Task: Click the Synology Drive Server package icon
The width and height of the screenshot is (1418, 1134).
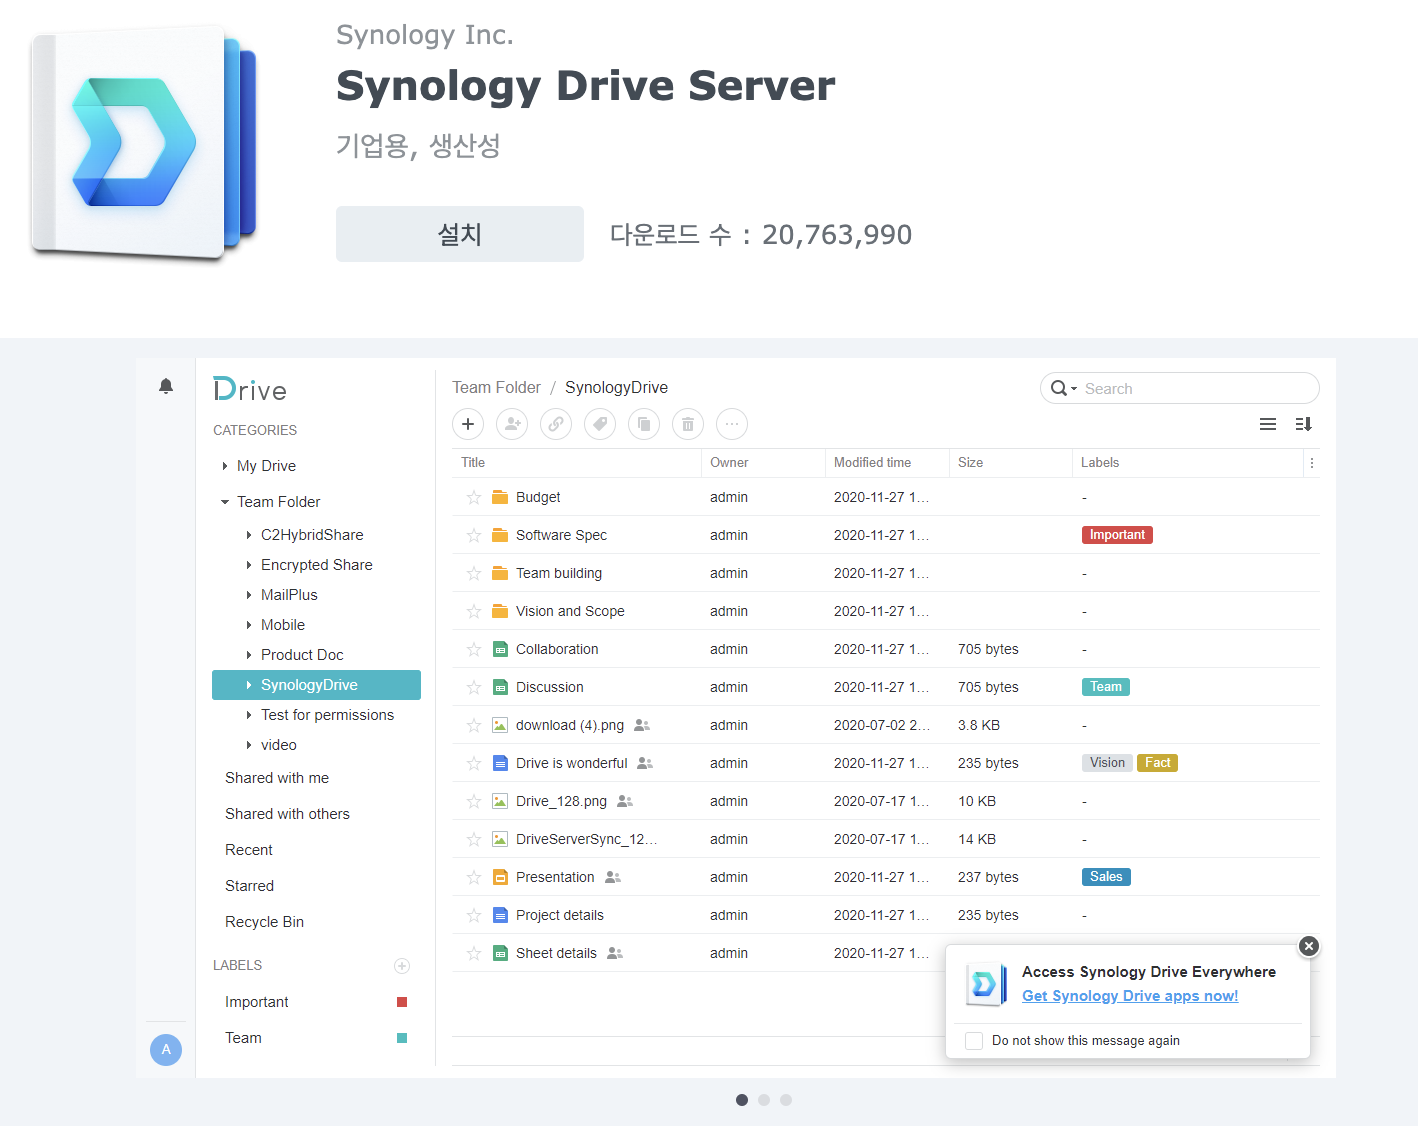Action: pyautogui.click(x=144, y=143)
